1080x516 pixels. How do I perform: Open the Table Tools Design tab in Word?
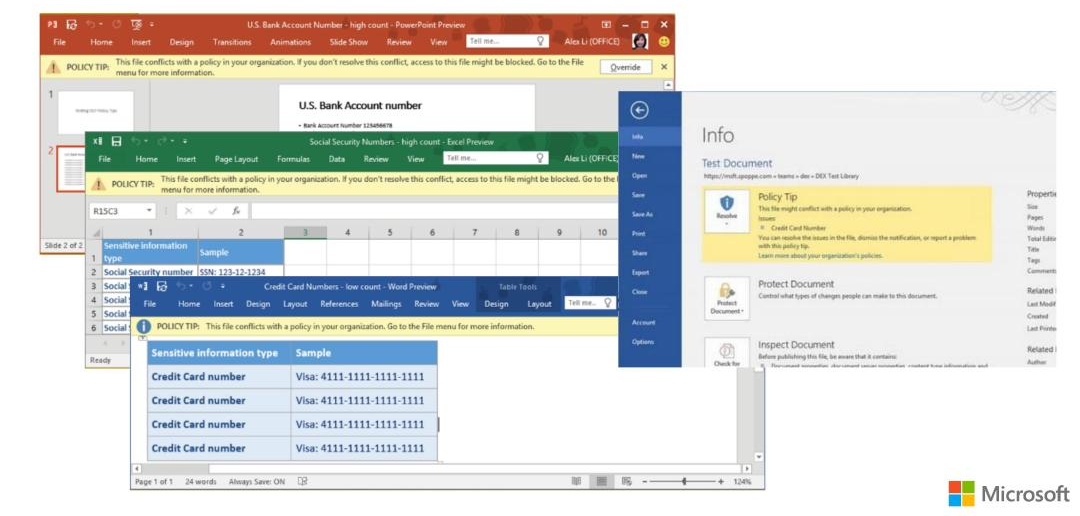(496, 304)
